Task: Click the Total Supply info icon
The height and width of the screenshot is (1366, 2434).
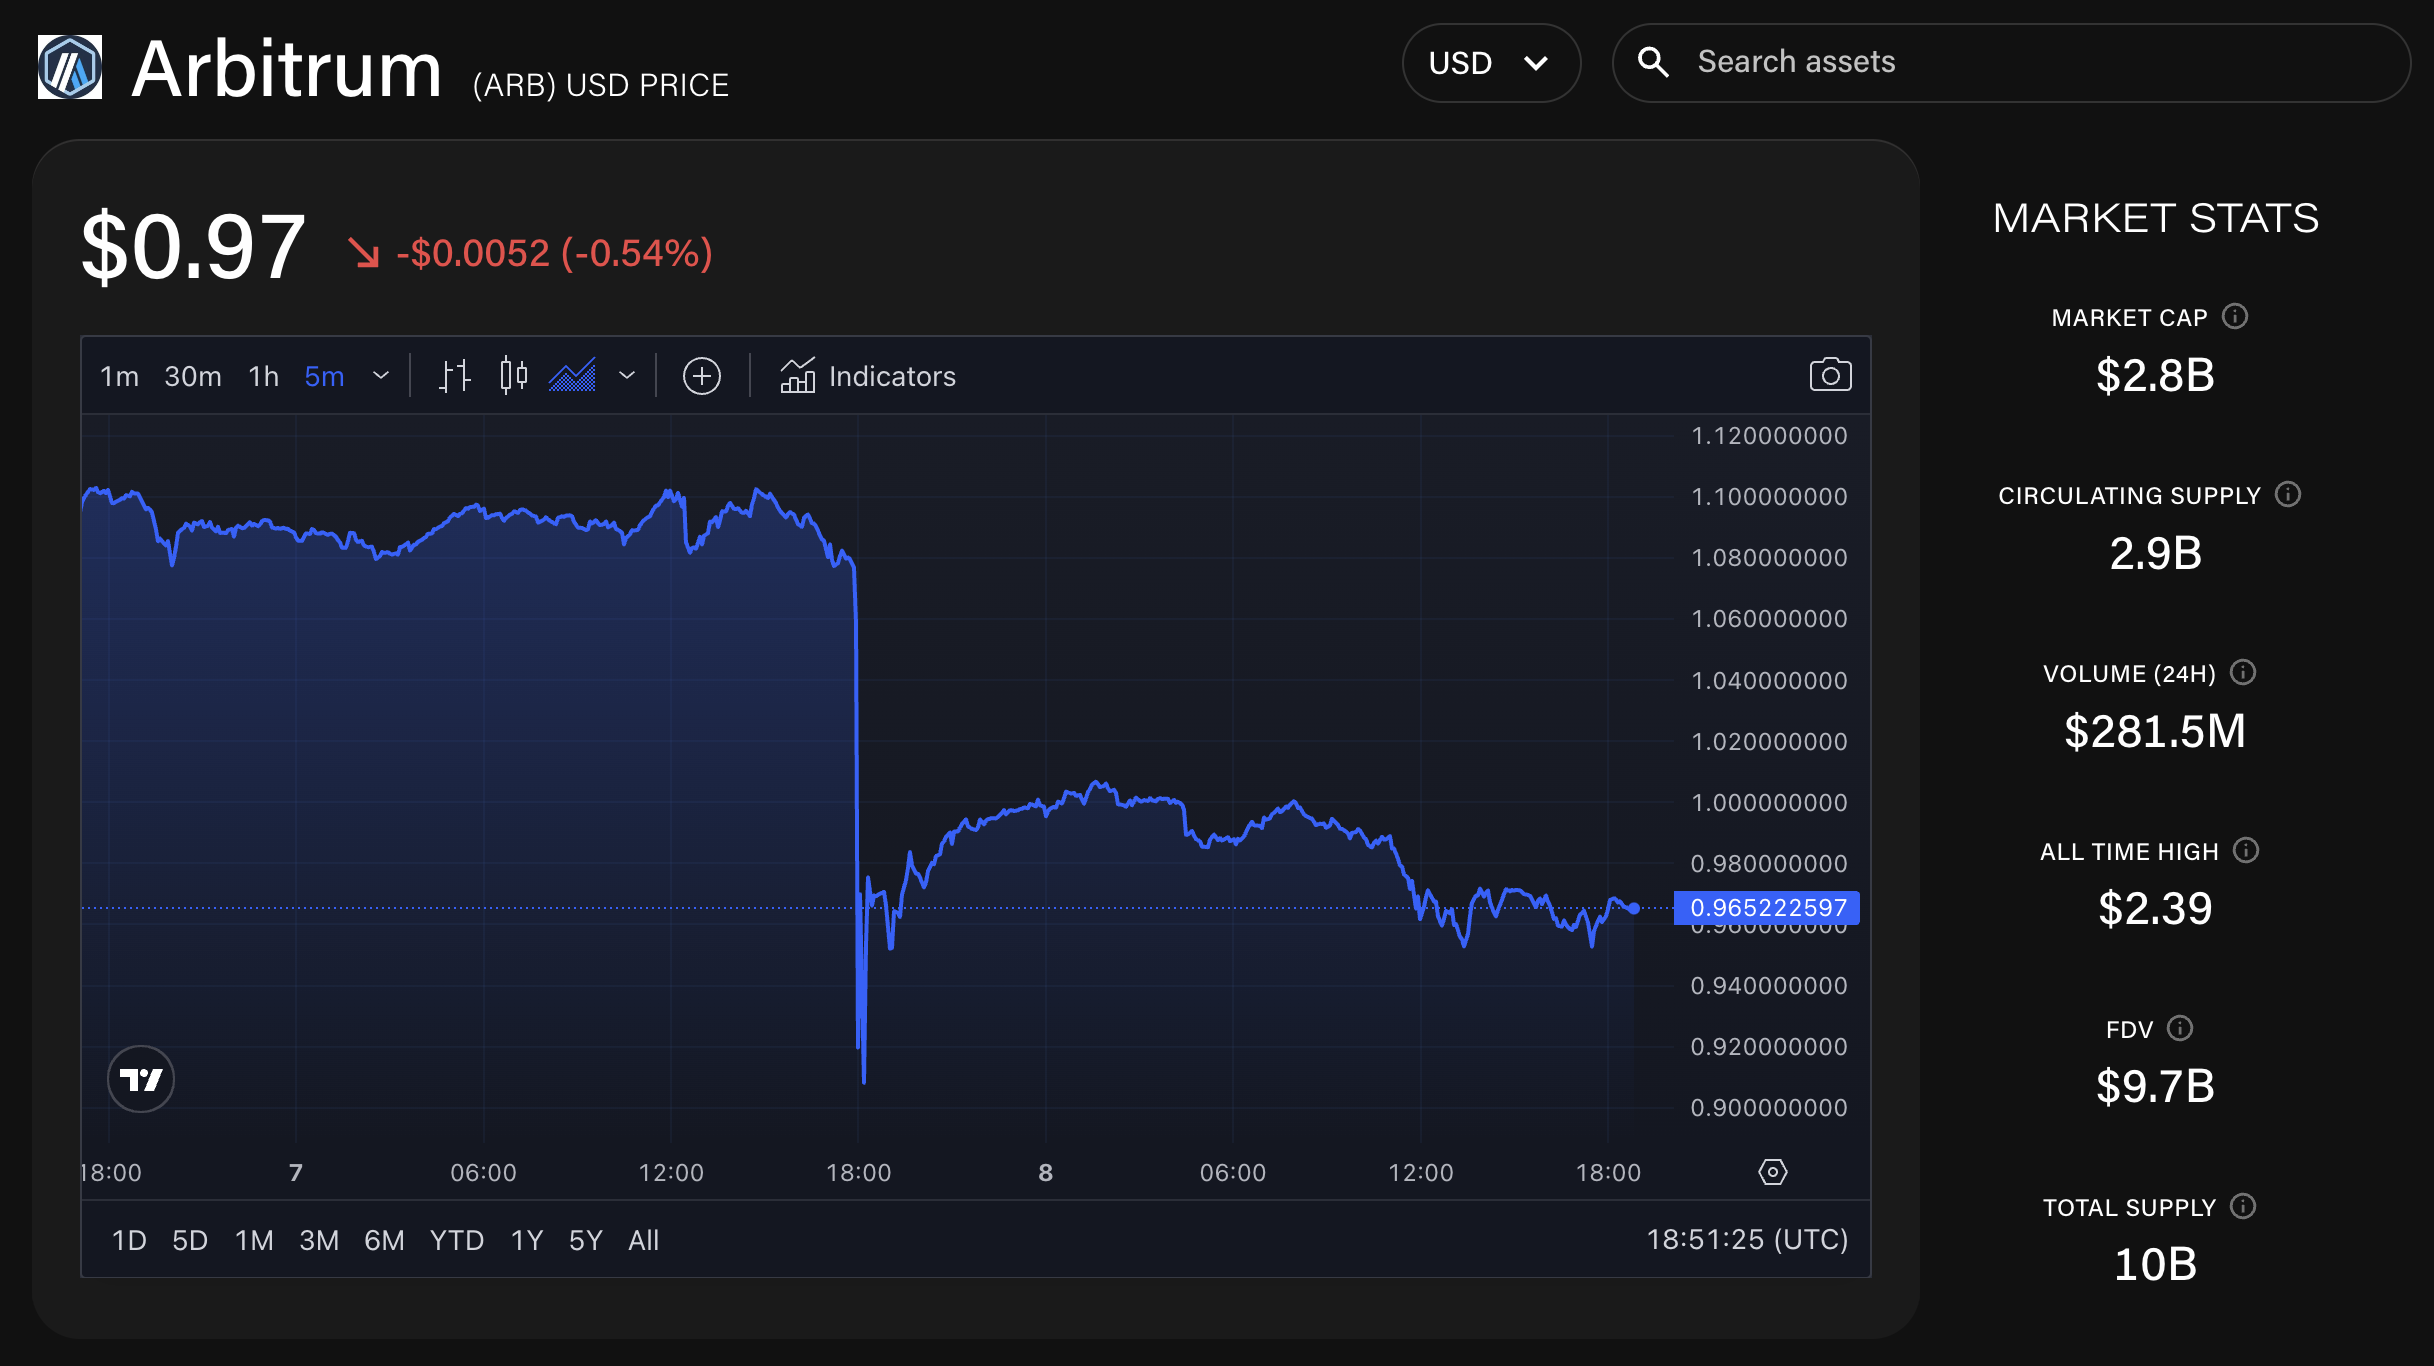Action: tap(2243, 1206)
